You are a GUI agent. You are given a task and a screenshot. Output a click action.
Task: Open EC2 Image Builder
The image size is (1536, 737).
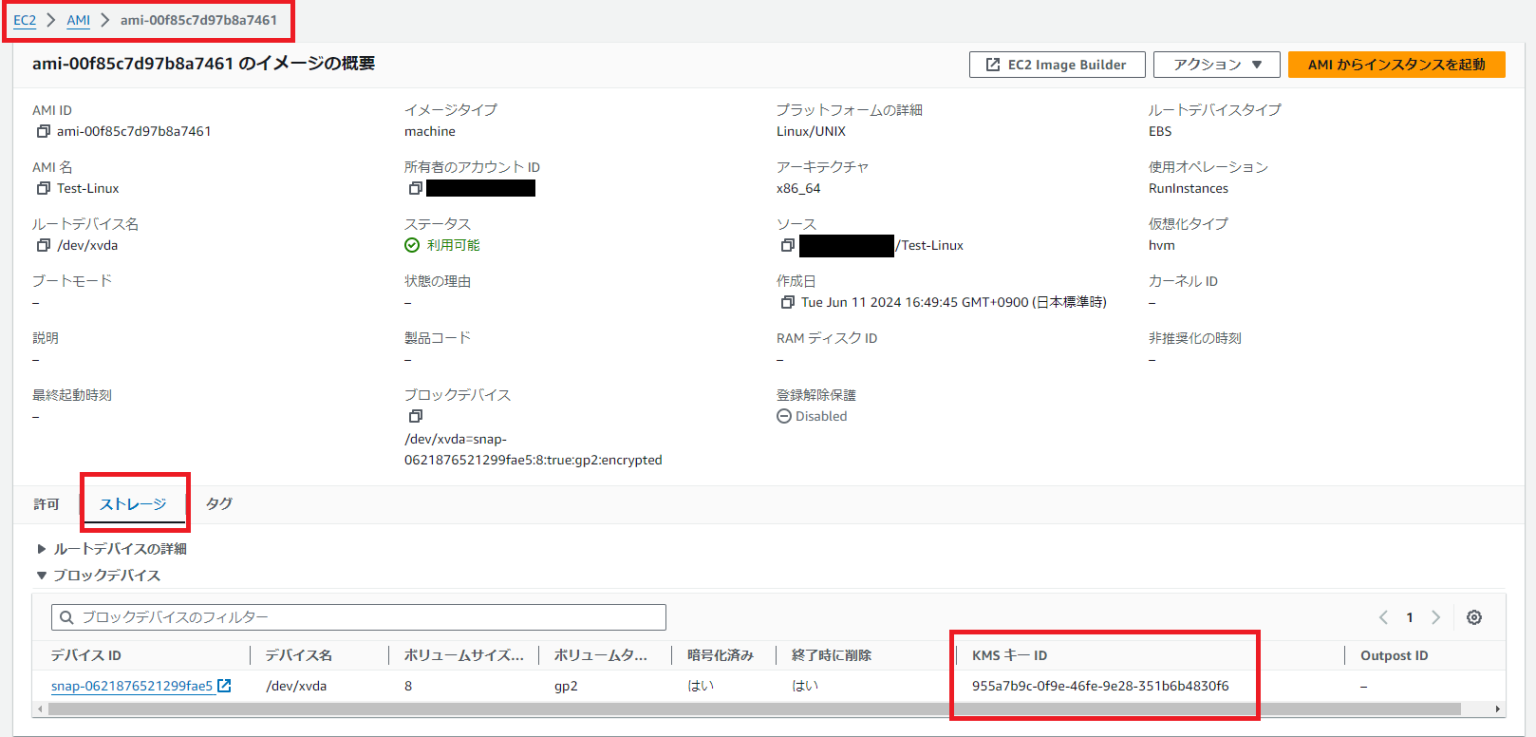click(x=1056, y=64)
